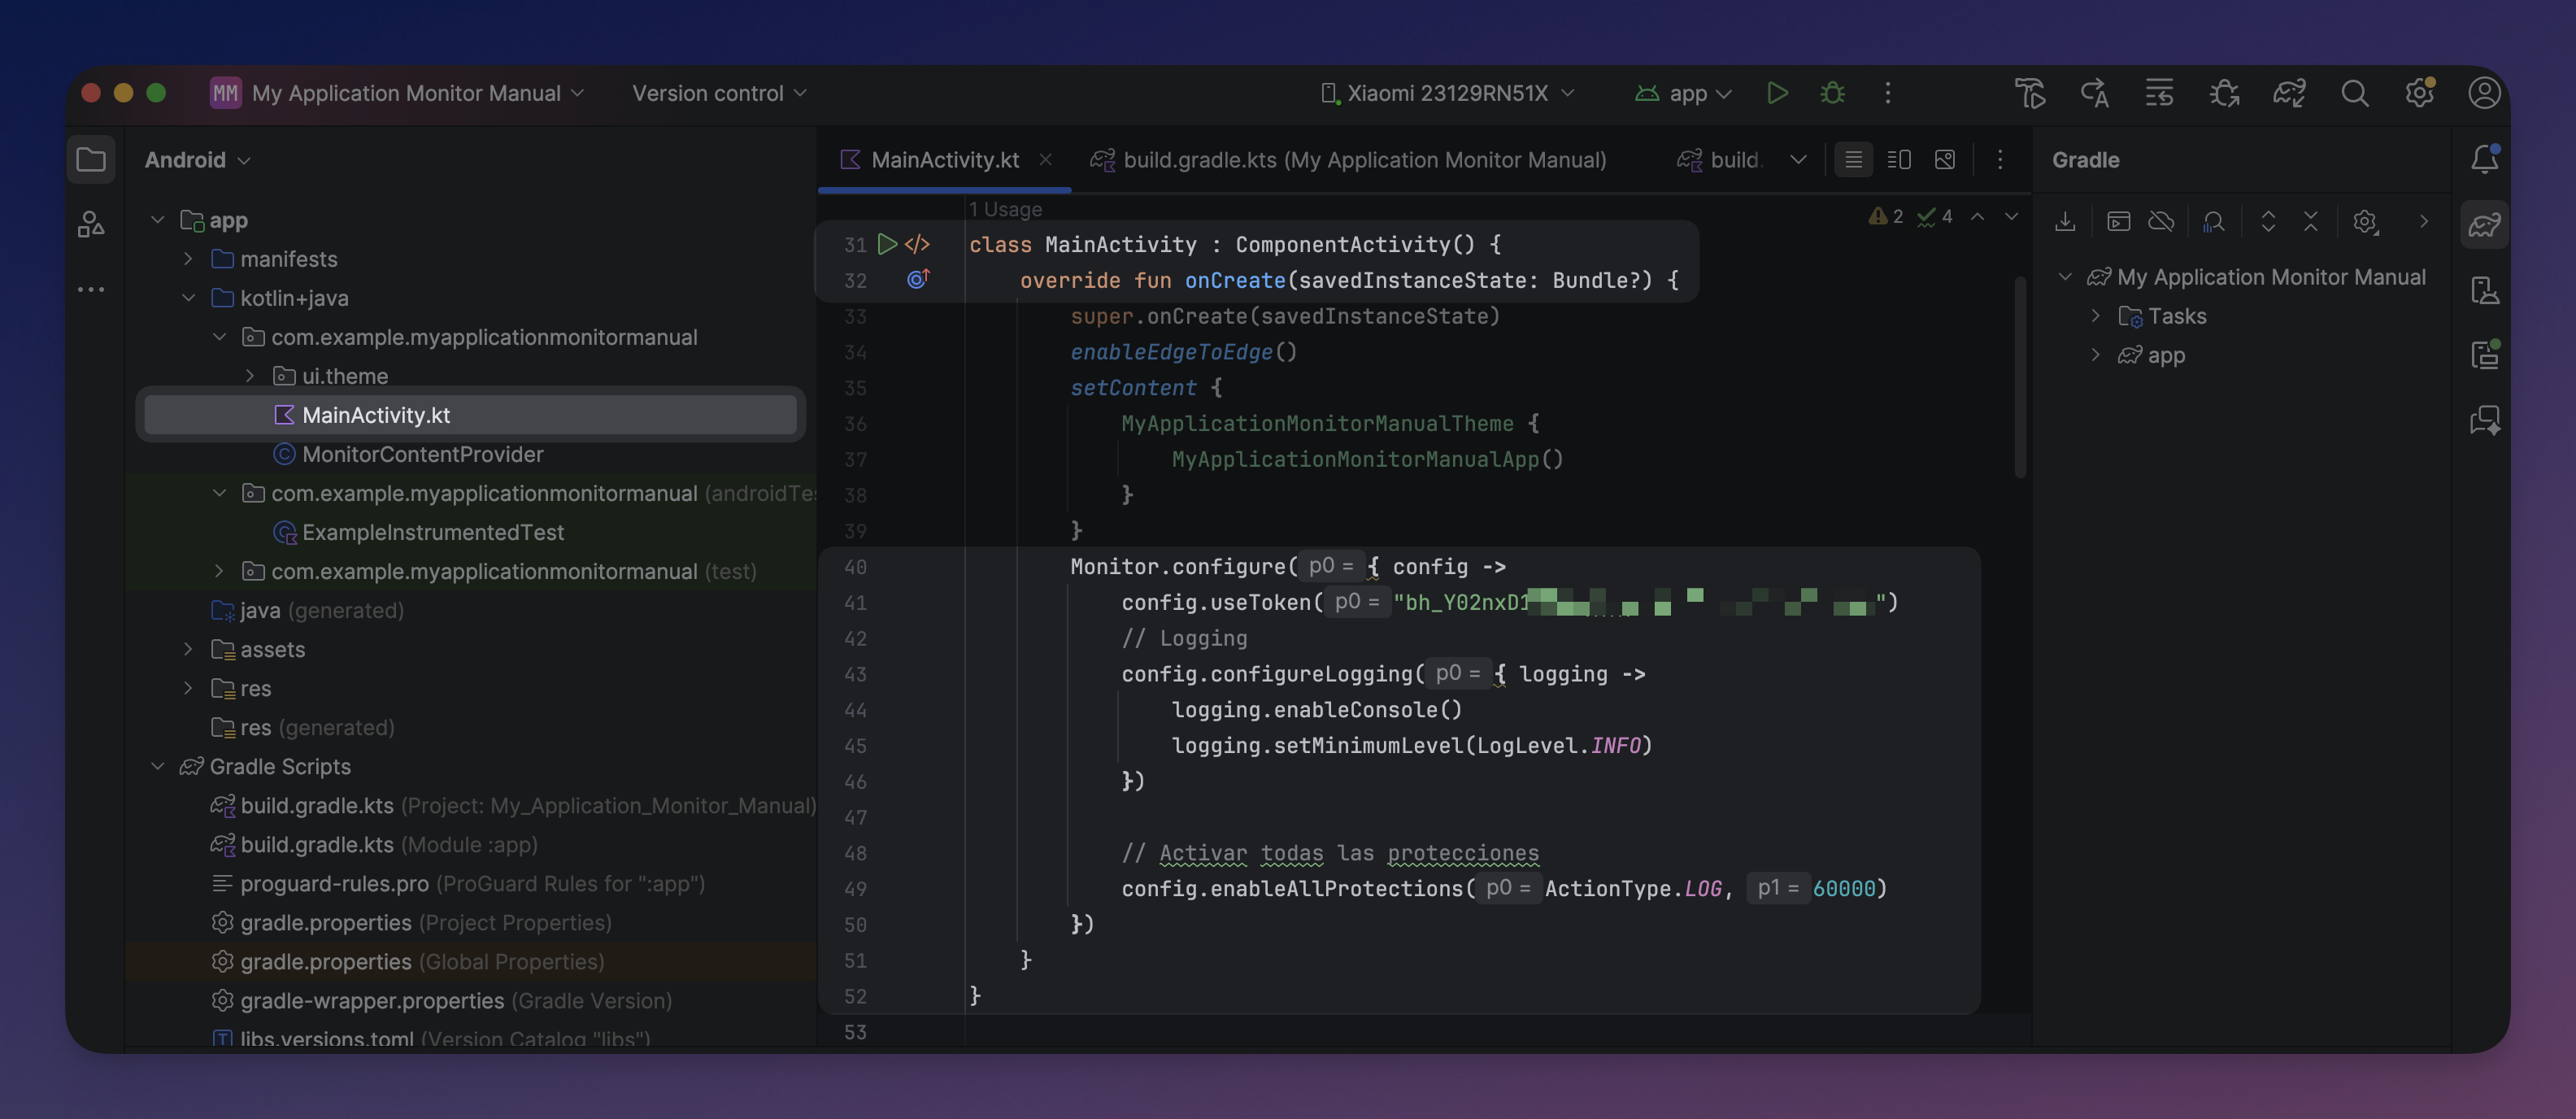Open the Version control menu
Viewport: 2576px width, 1119px height.
(717, 92)
